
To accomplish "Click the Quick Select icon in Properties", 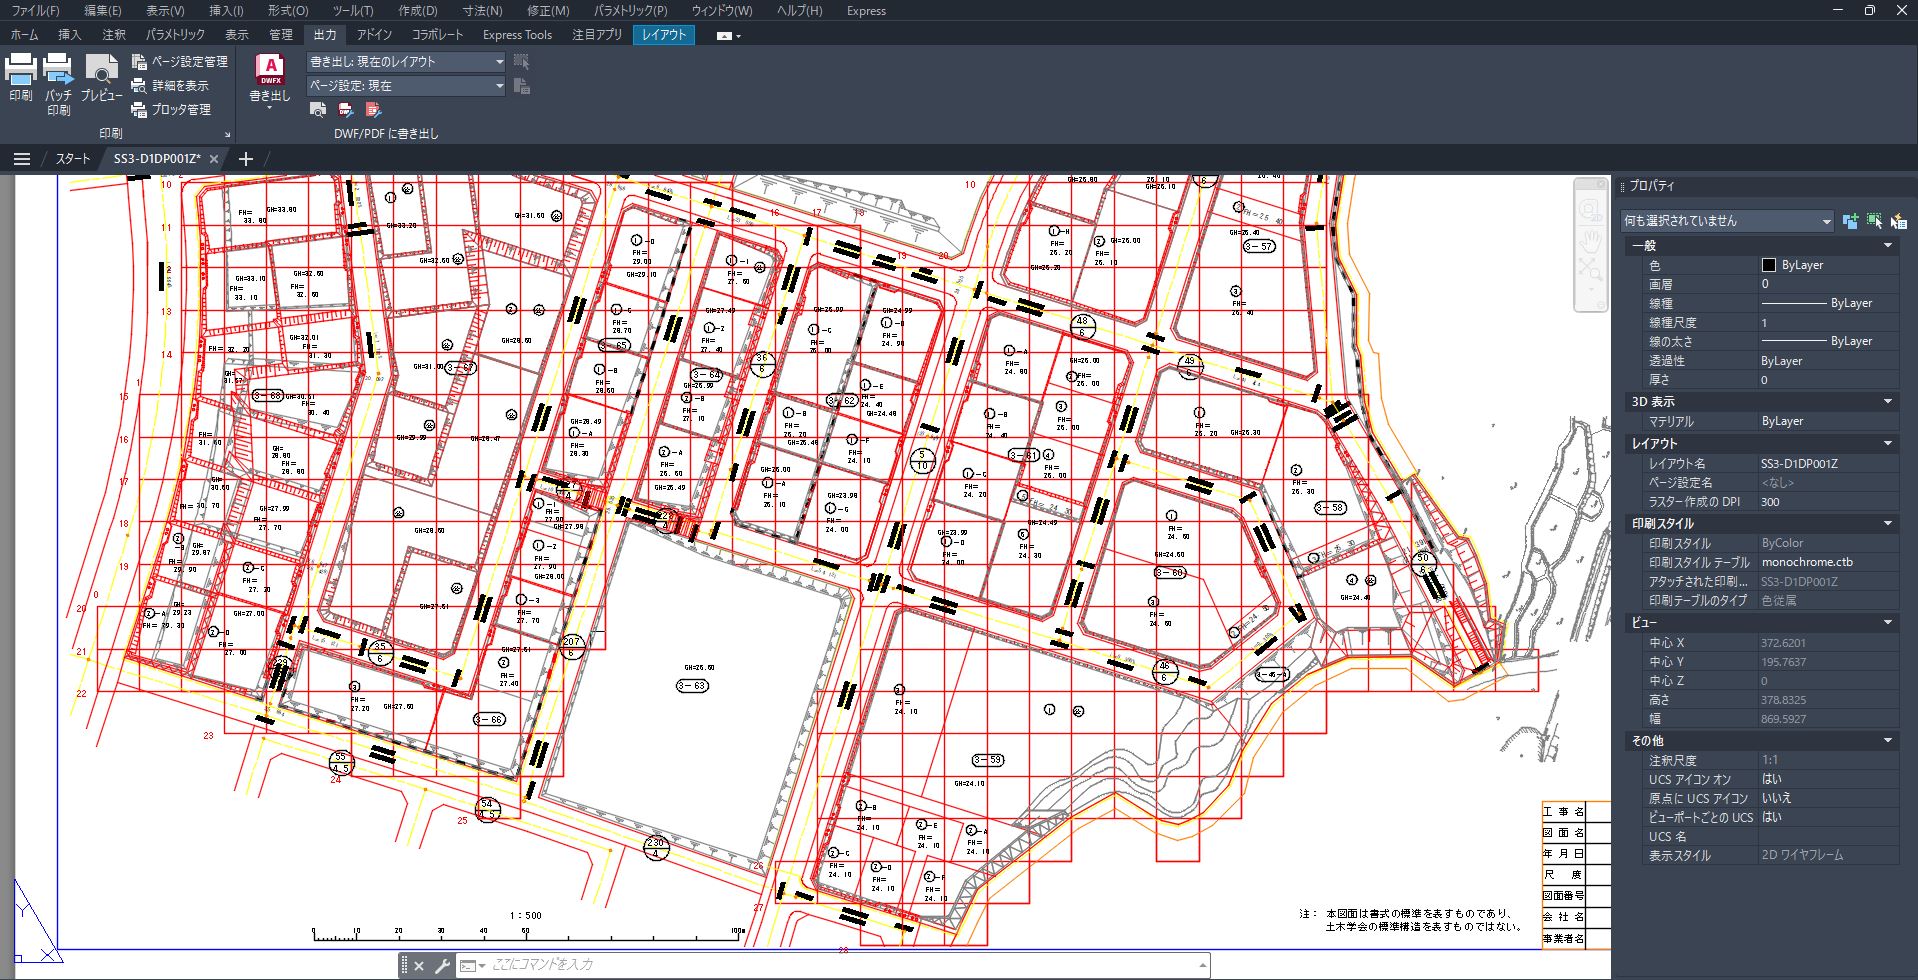I will [x=1898, y=221].
